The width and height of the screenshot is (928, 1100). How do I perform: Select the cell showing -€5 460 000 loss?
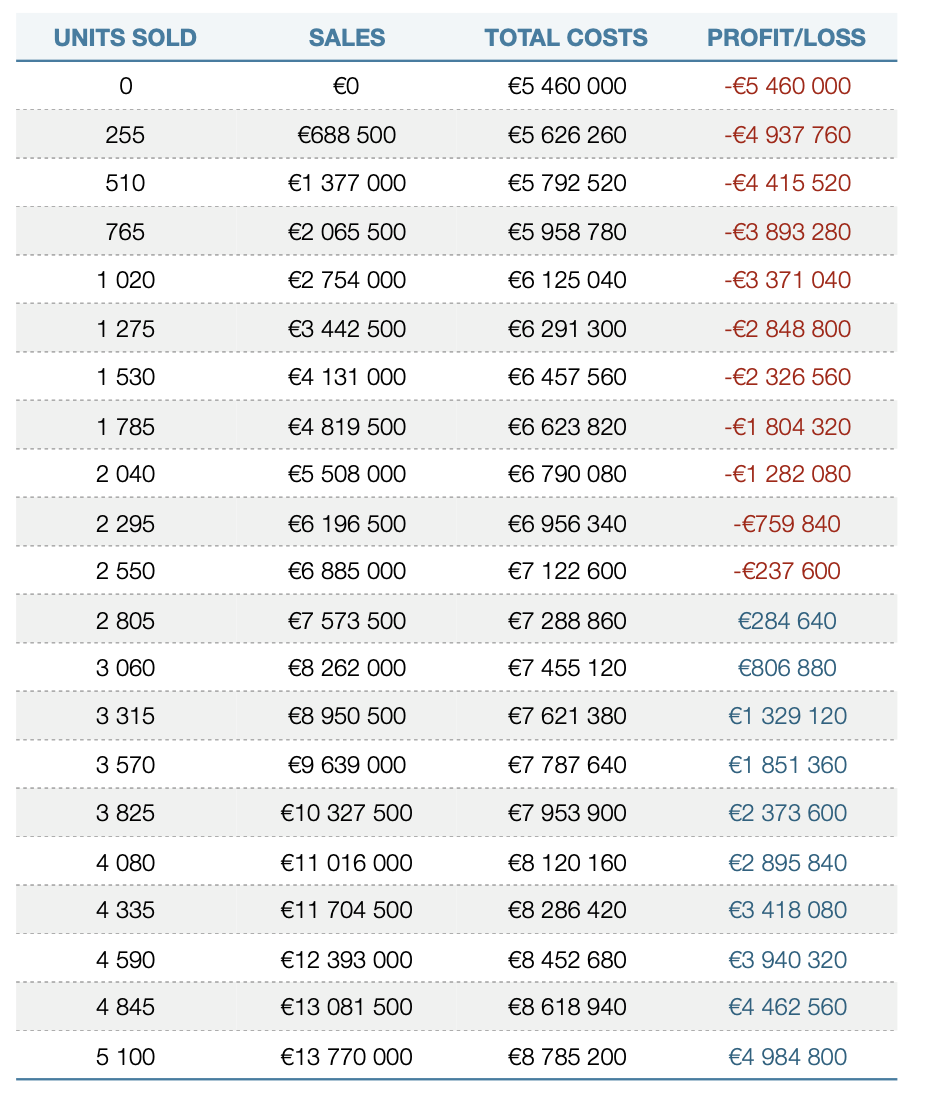click(x=787, y=86)
